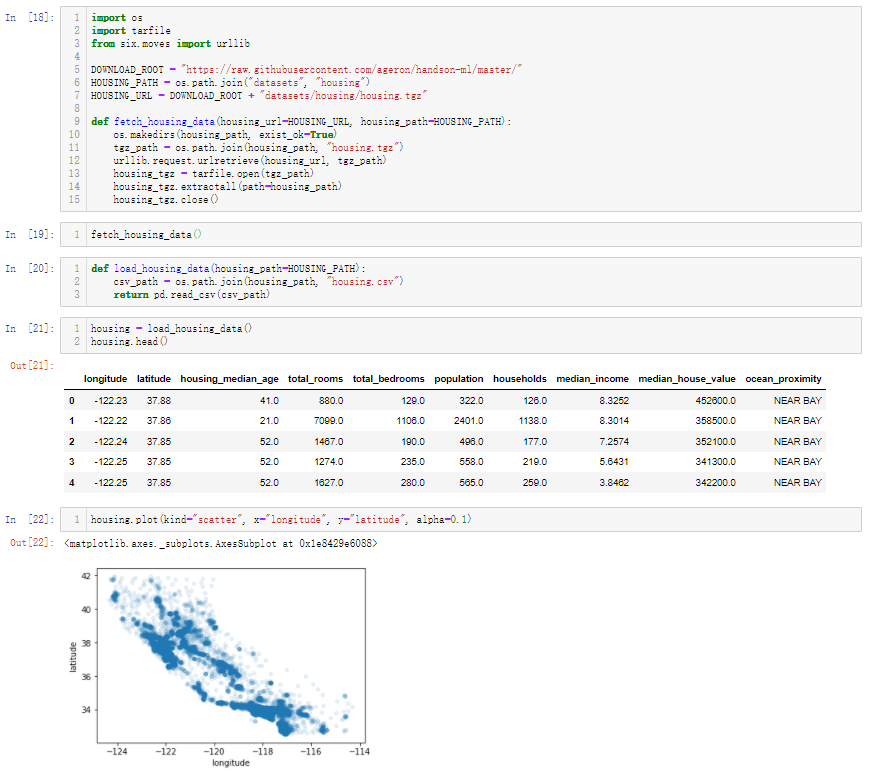The width and height of the screenshot is (869, 771).
Task: Click 'def fetch_housing_data' function name
Action: point(164,121)
